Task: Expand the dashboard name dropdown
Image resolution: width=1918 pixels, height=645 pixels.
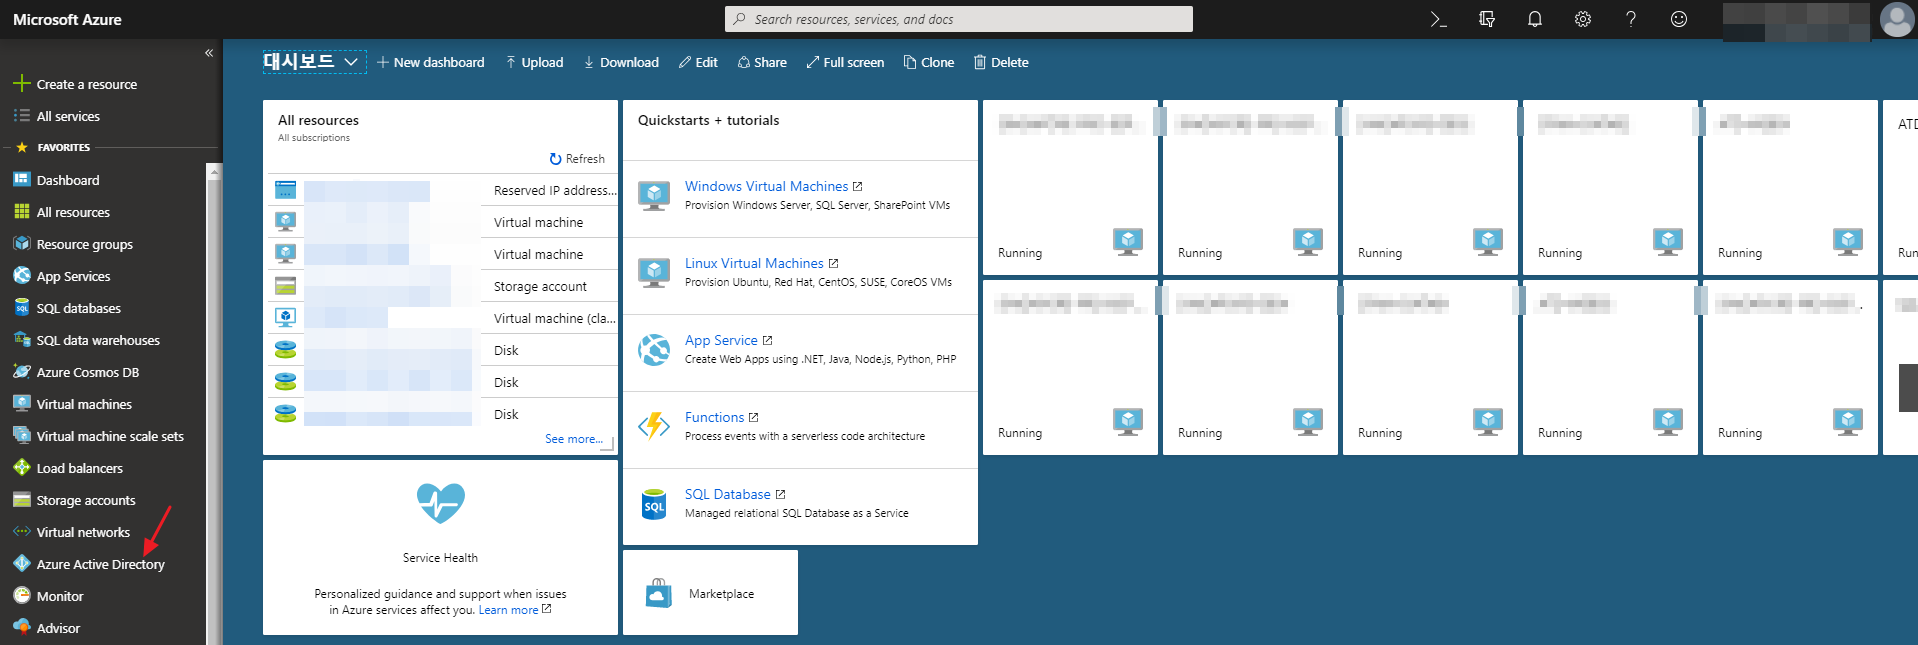Action: [351, 62]
